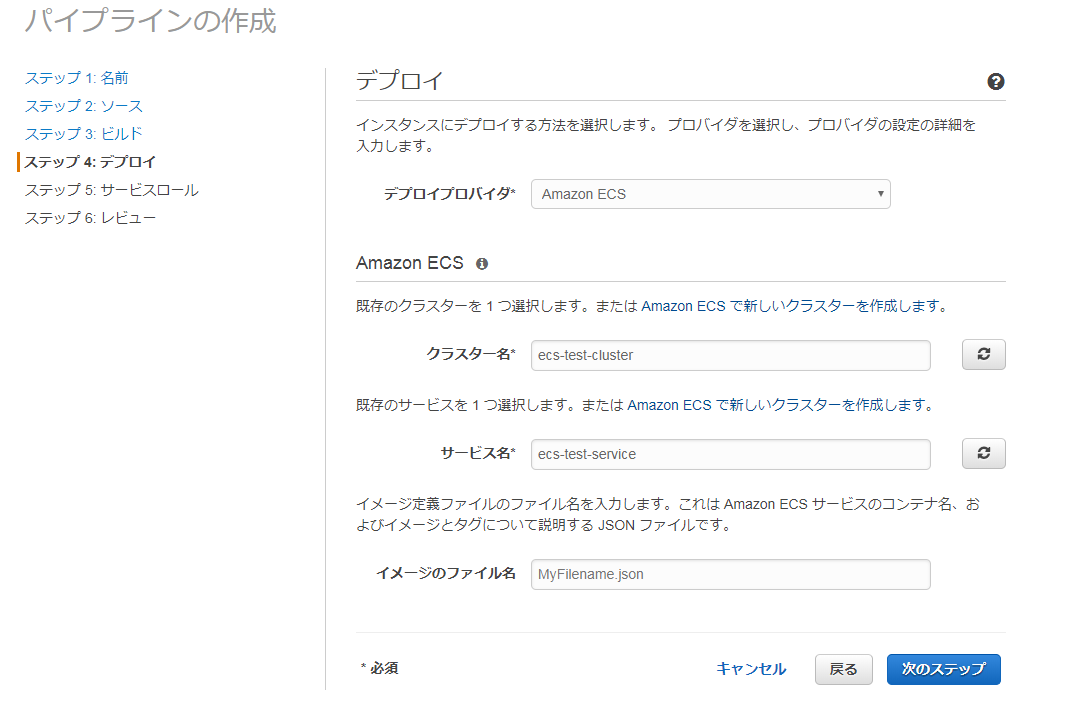Screen dimensions: 1089x717
Task: Open the デプロイプロバイダ dropdown
Action: 710,194
